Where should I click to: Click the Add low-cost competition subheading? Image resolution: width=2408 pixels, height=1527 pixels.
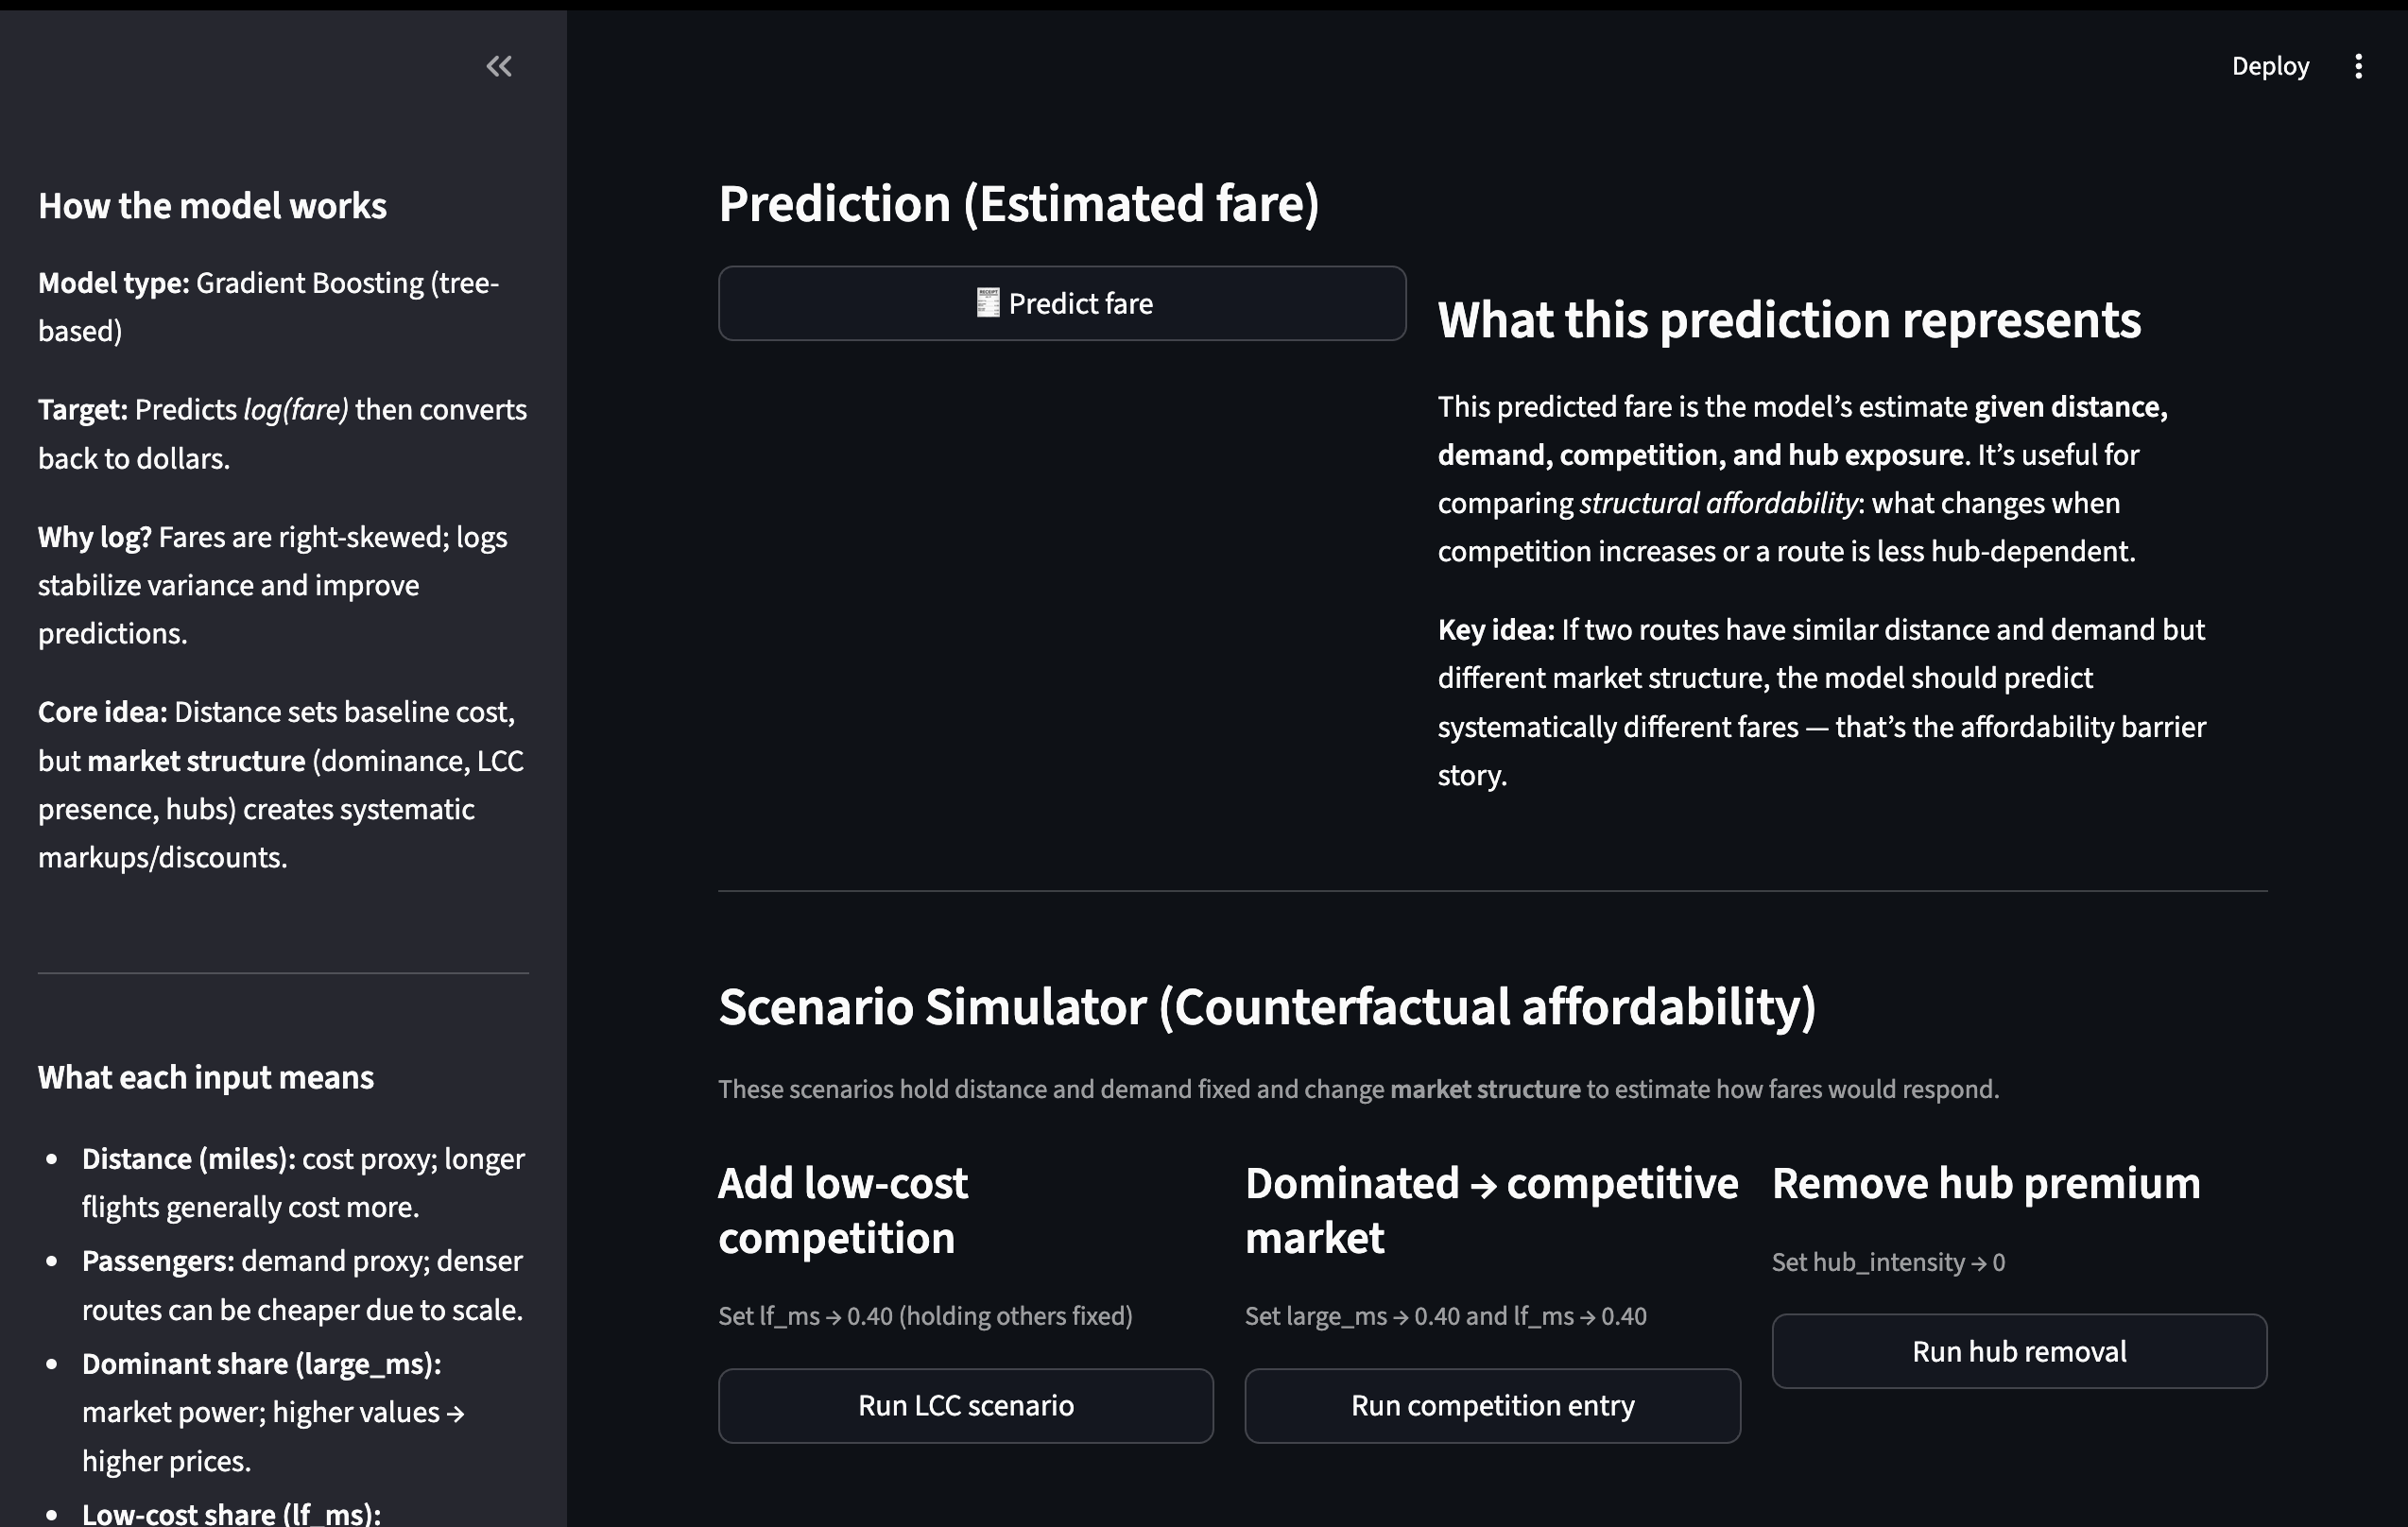pos(842,1210)
